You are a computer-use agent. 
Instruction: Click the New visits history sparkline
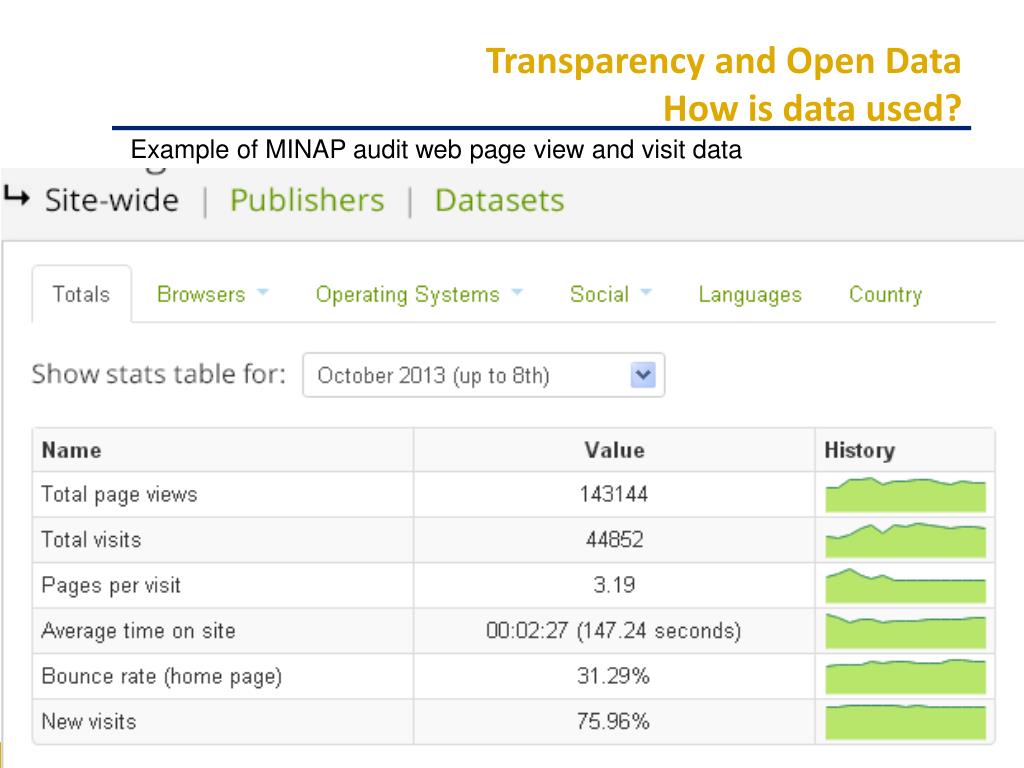point(905,721)
